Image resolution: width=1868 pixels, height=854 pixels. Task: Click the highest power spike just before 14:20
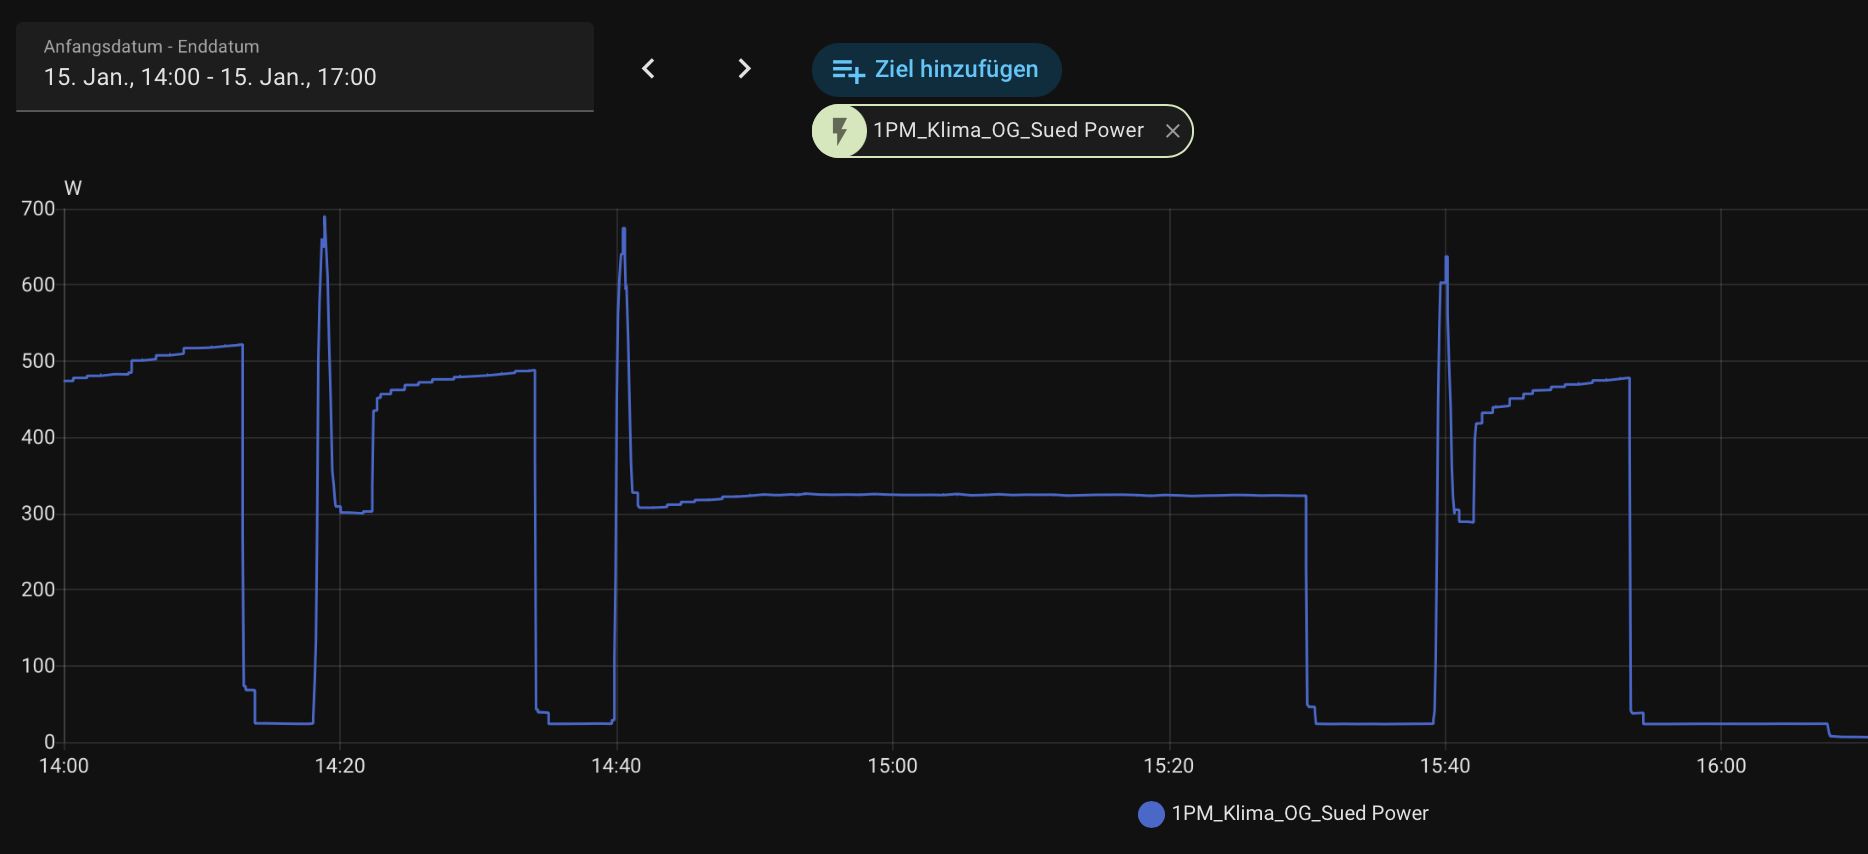324,218
